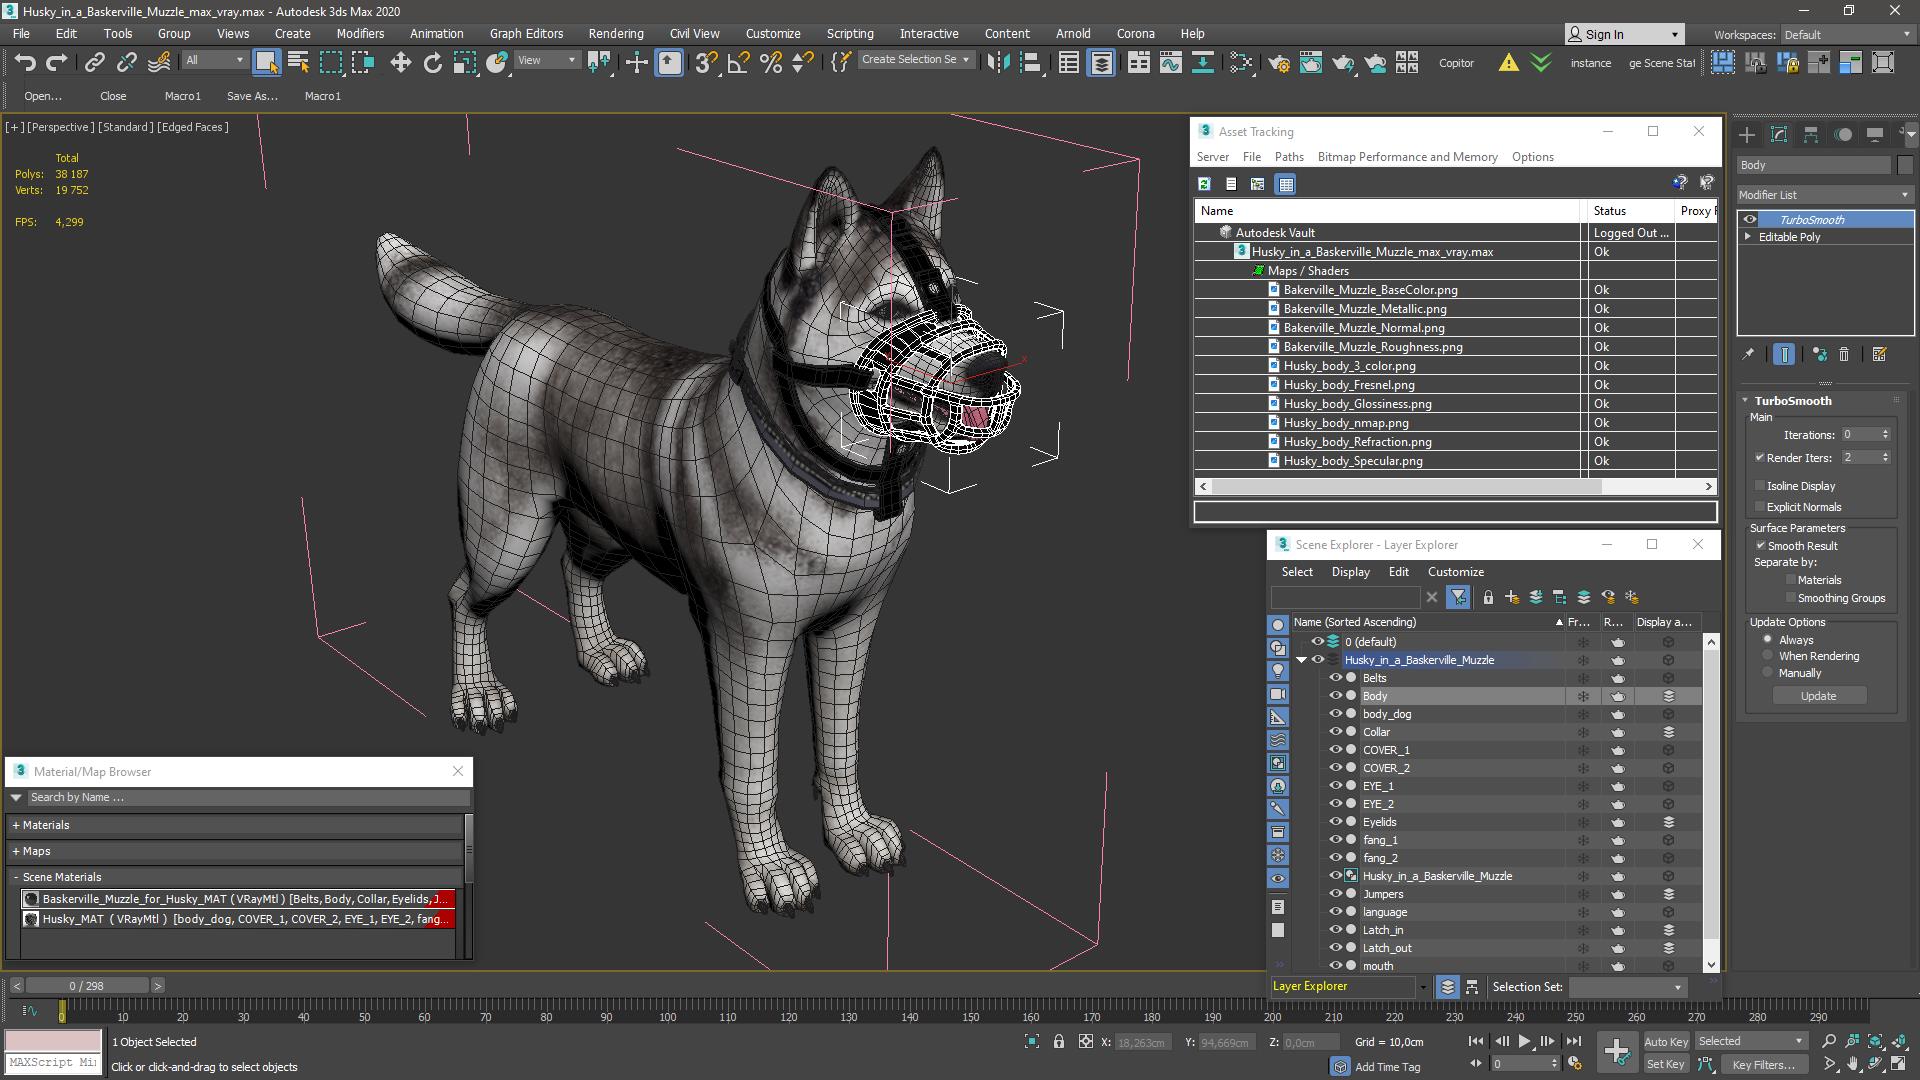
Task: Open the Create command panel tab
Action: (x=1746, y=135)
